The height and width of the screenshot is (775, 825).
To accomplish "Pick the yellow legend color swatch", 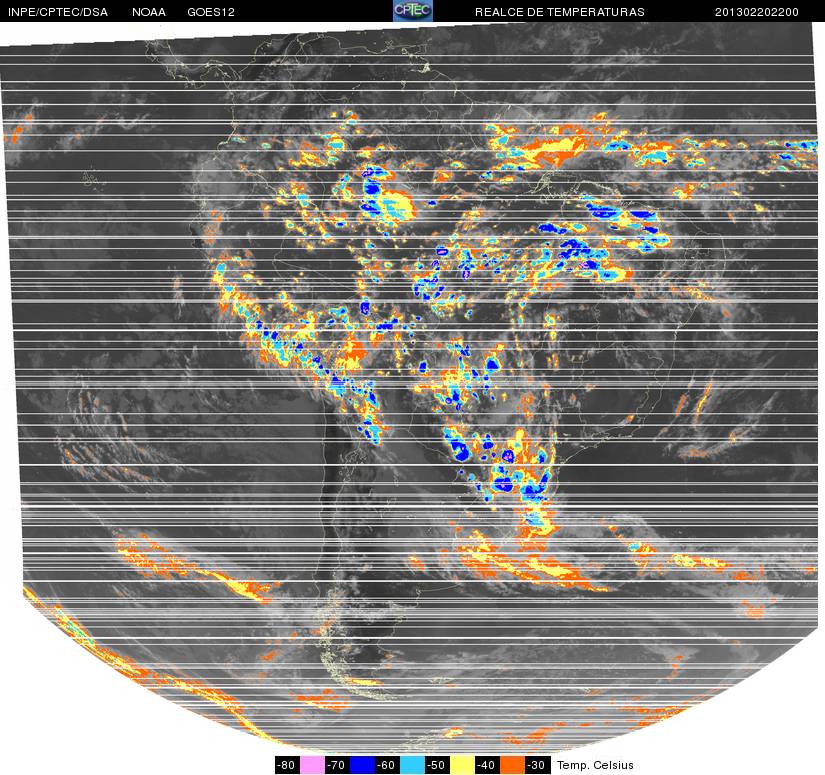I will pos(462,765).
